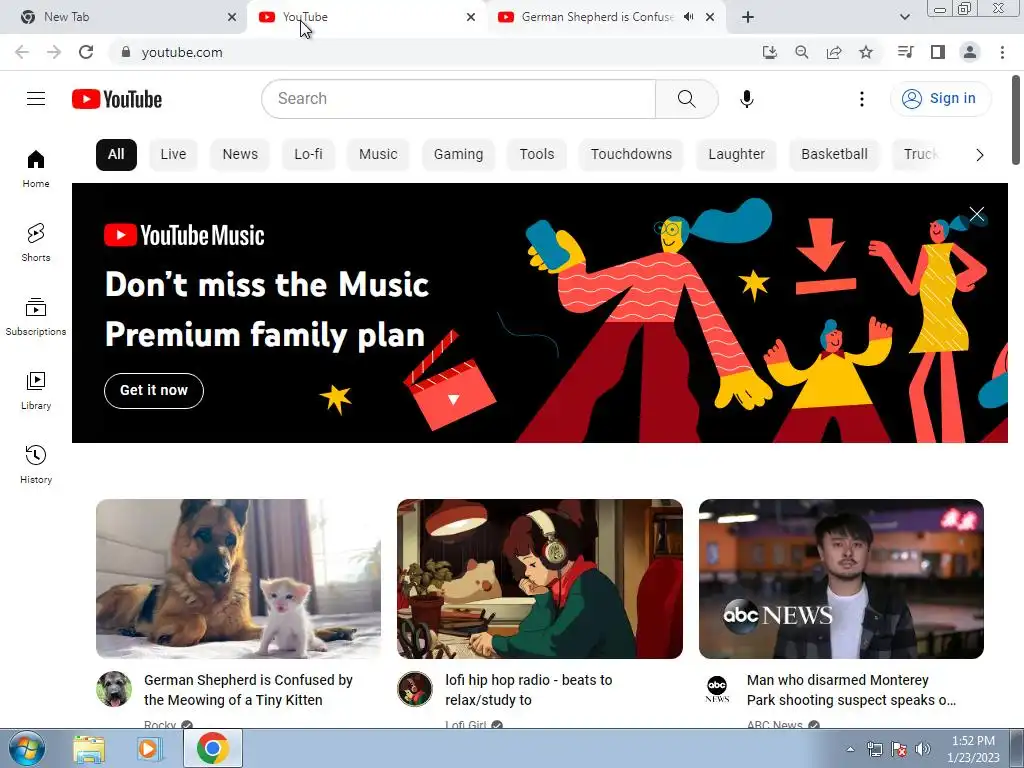Click the install app icon in address bar

point(770,52)
